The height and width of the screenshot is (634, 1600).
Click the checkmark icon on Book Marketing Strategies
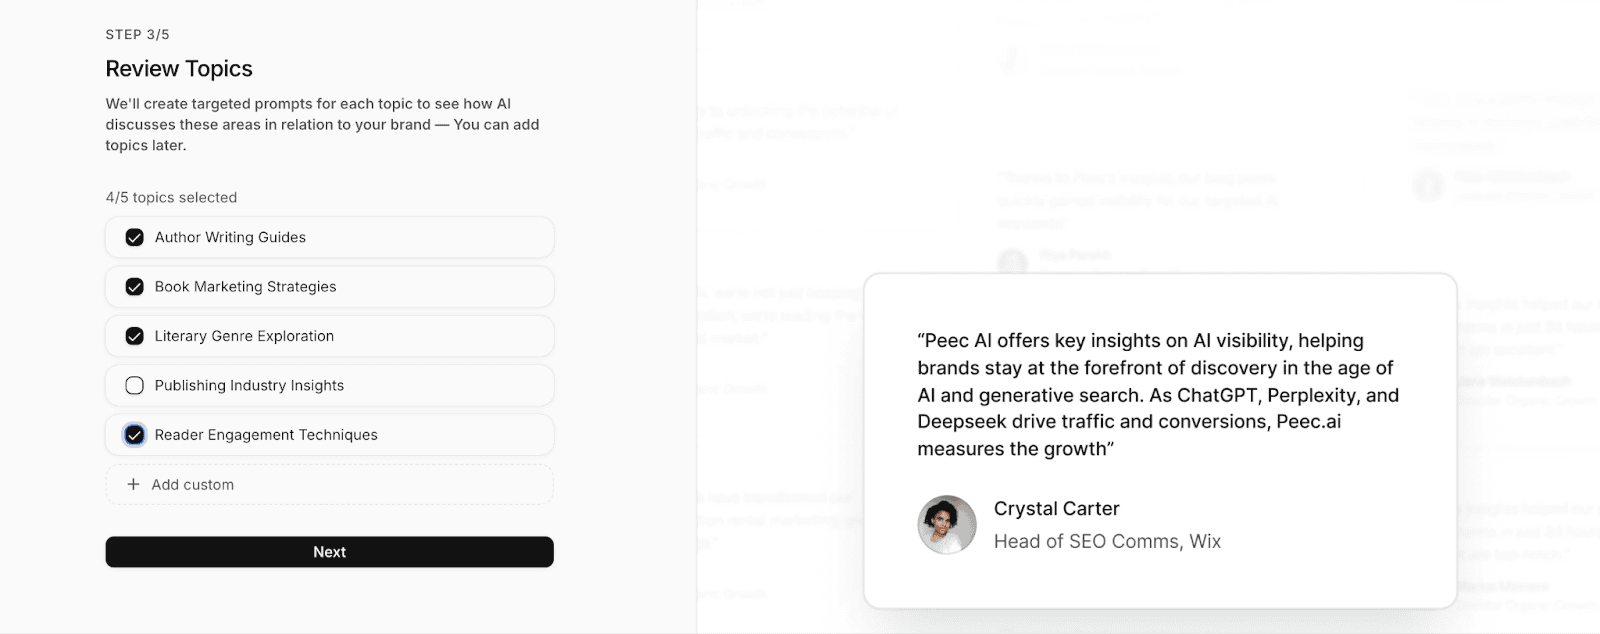(x=133, y=286)
